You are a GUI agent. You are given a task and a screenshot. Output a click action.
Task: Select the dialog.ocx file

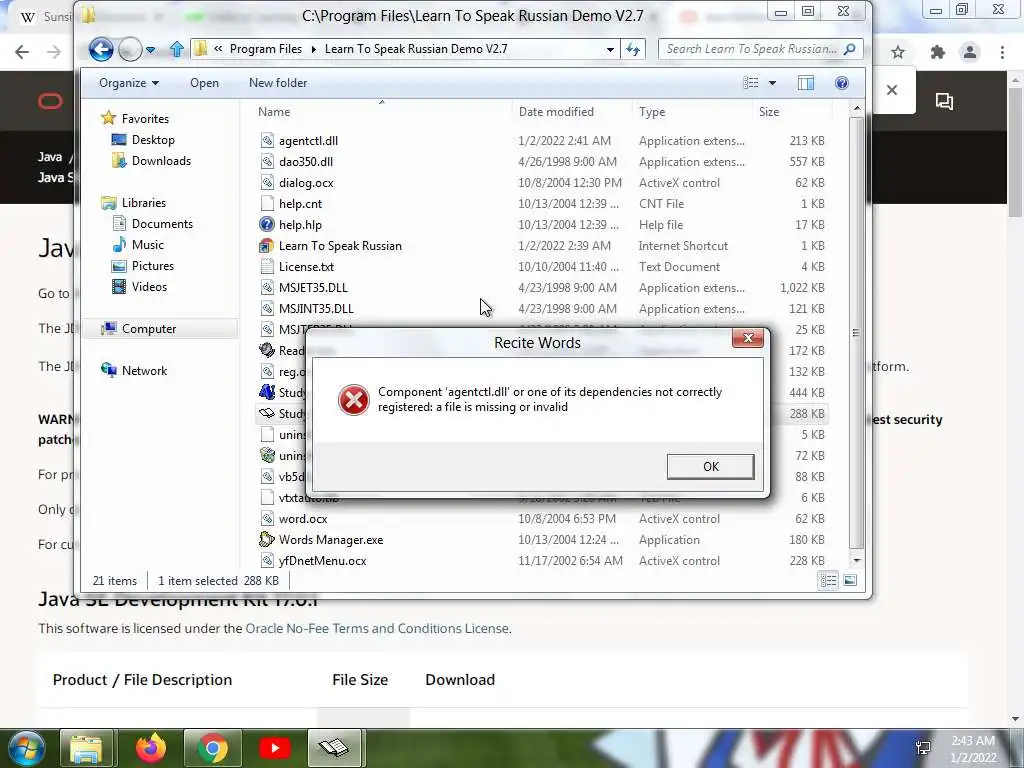tap(306, 183)
